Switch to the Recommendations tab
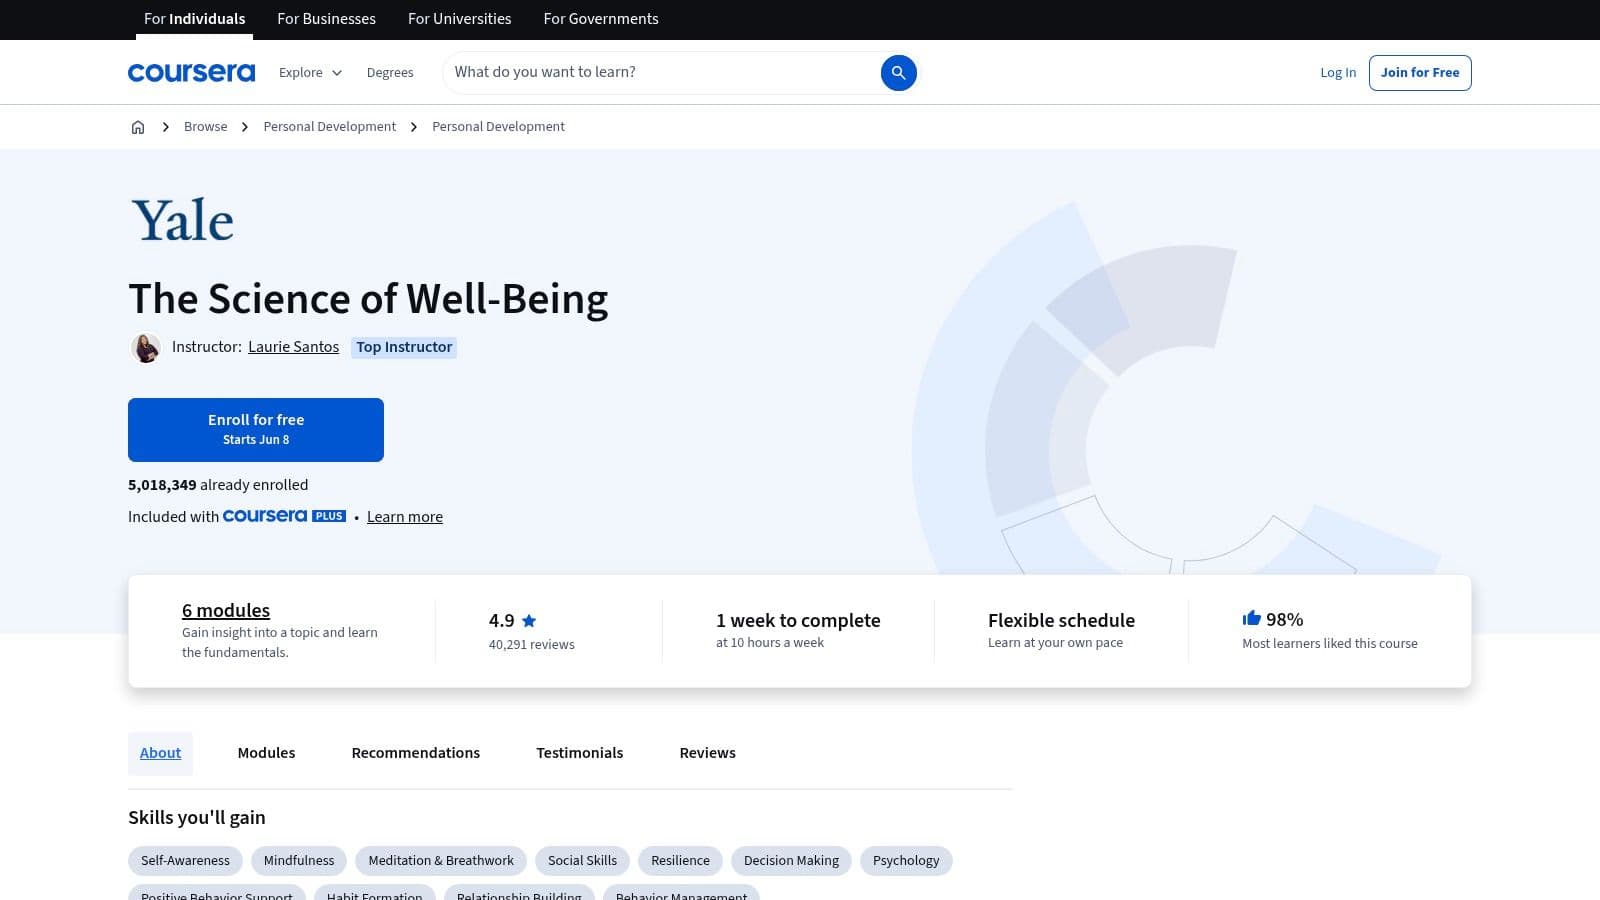The width and height of the screenshot is (1600, 900). (415, 753)
